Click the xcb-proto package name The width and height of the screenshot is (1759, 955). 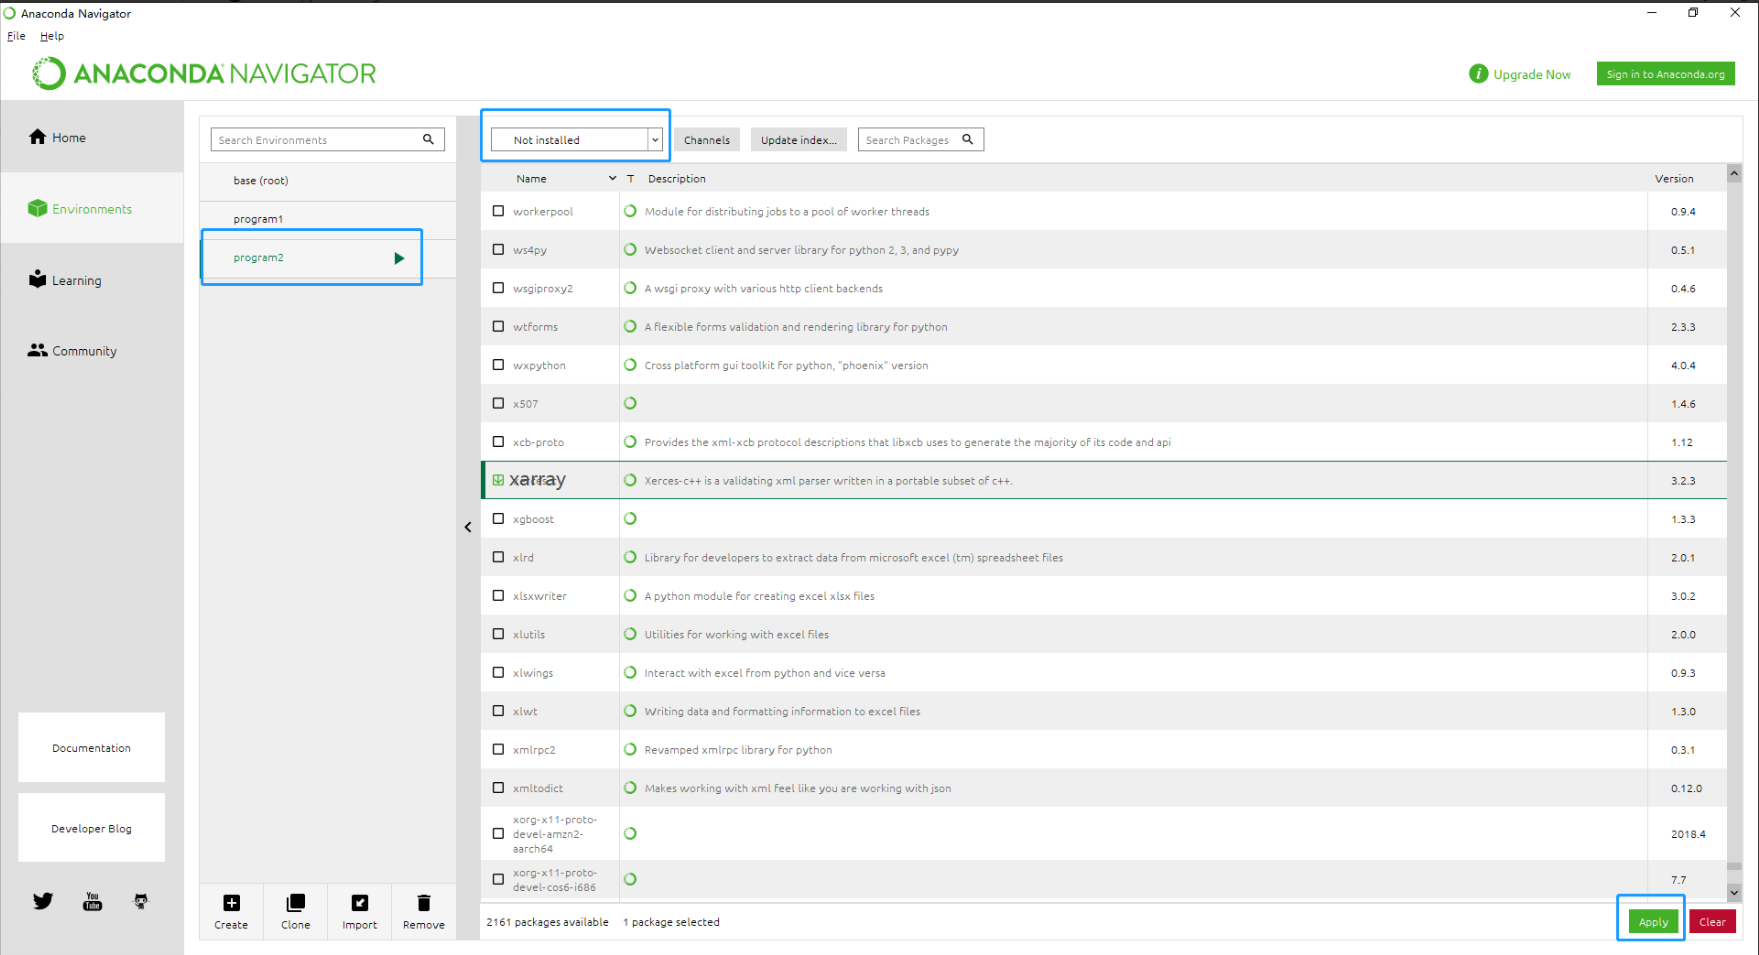point(538,442)
